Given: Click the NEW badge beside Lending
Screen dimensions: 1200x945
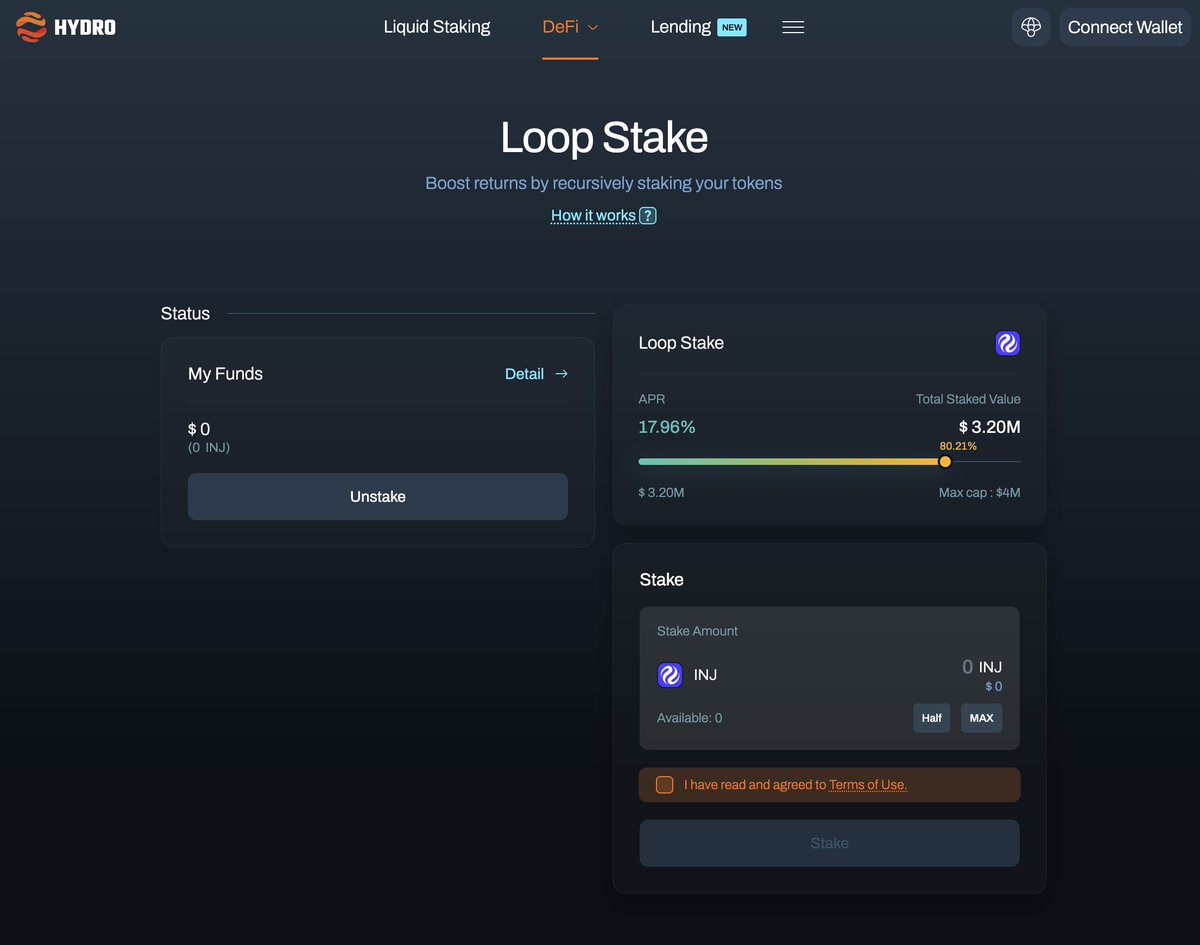Looking at the screenshot, I should (x=732, y=27).
